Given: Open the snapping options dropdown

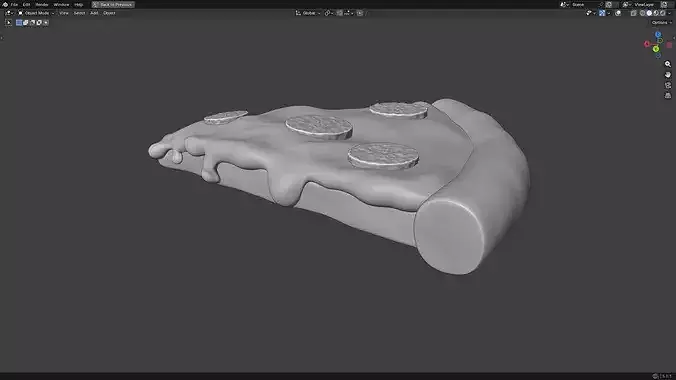Looking at the screenshot, I should pyautogui.click(x=348, y=13).
